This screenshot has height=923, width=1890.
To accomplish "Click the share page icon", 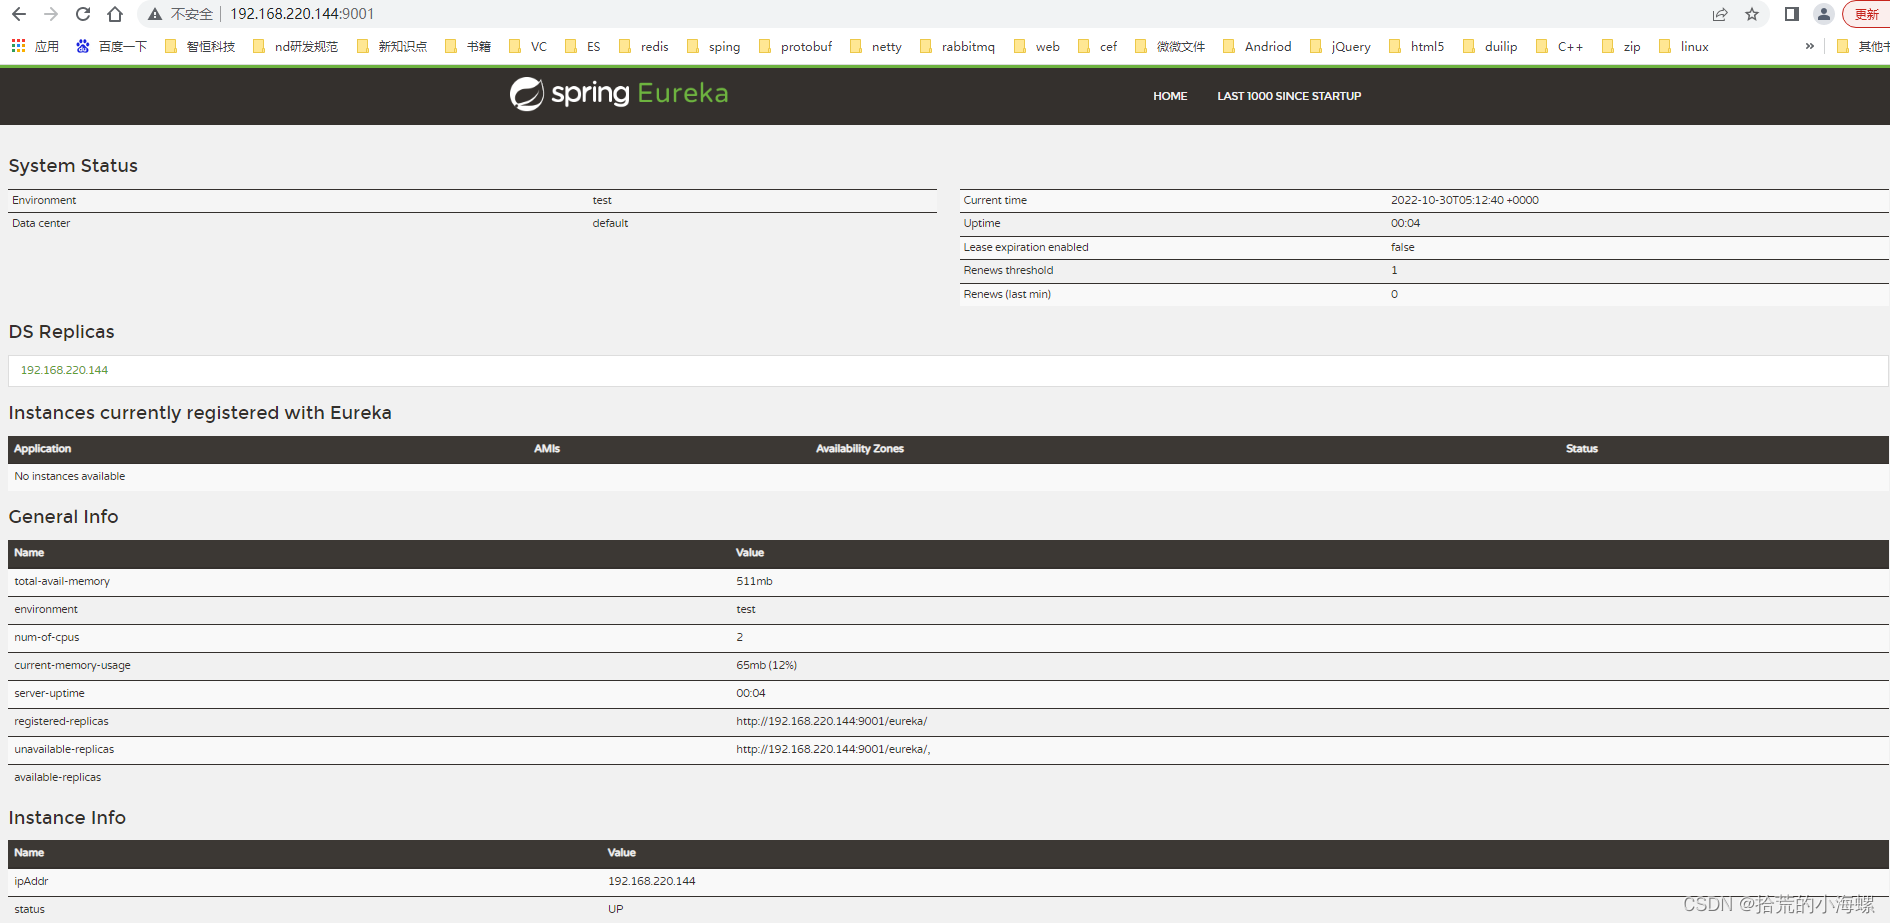I will 1720,14.
